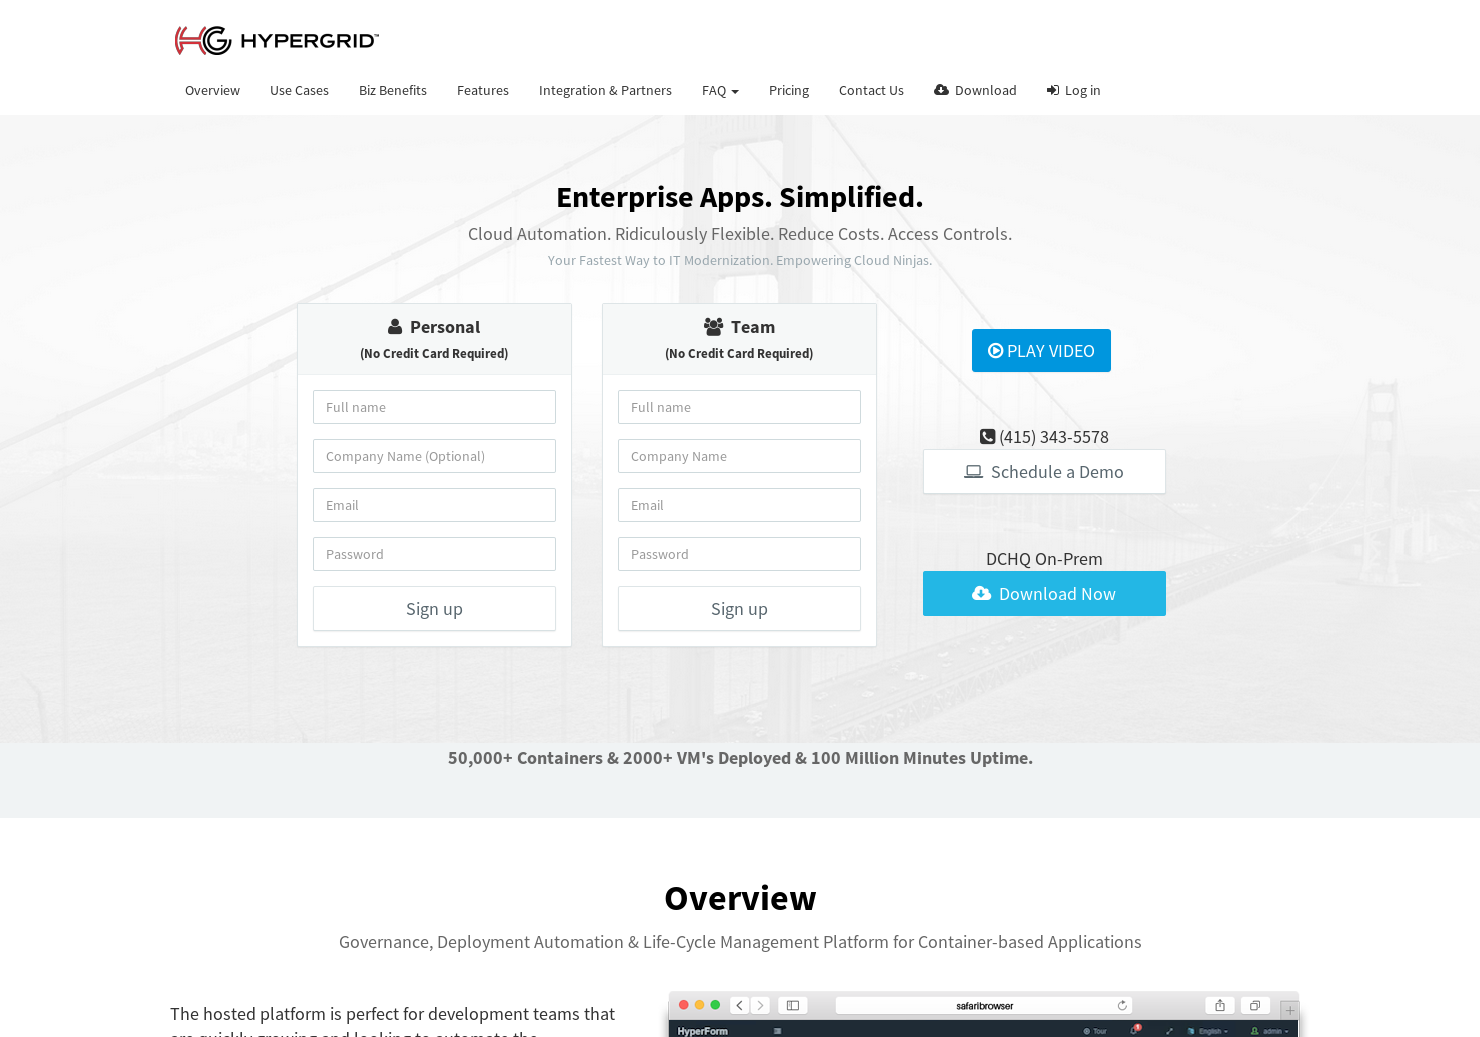
Task: Click the play icon on the PLAY VIDEO button
Action: pyautogui.click(x=996, y=350)
